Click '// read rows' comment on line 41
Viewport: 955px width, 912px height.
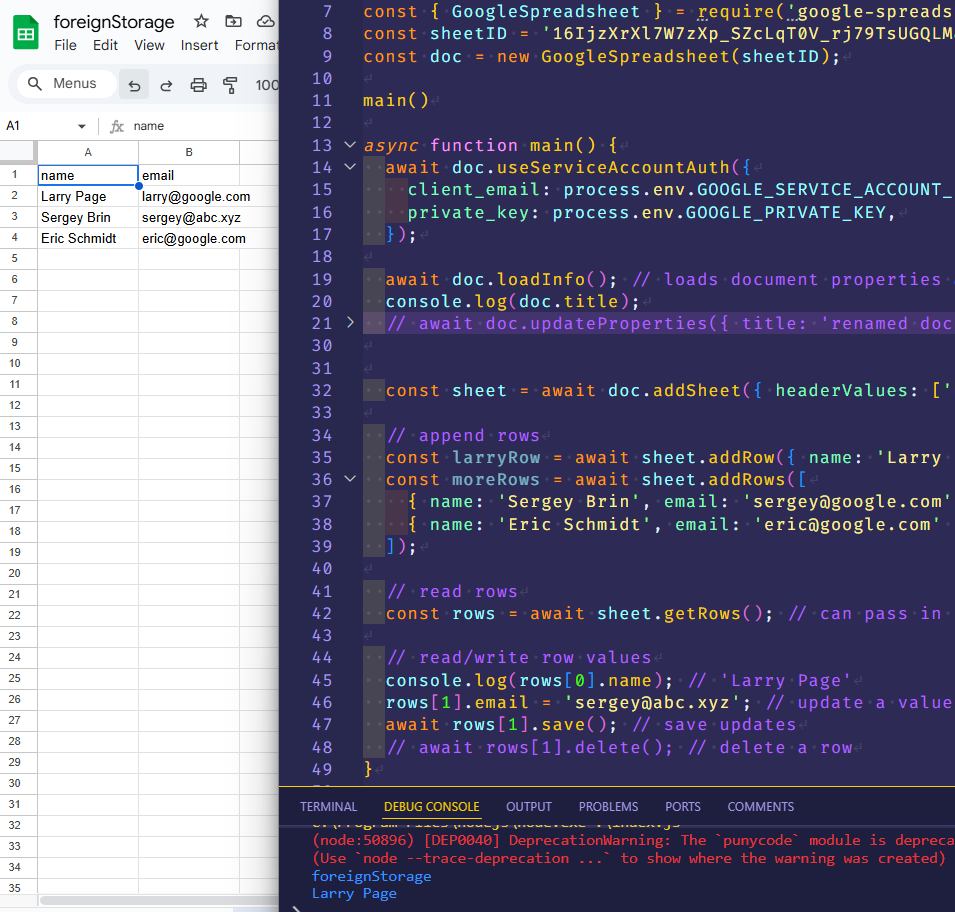point(453,592)
